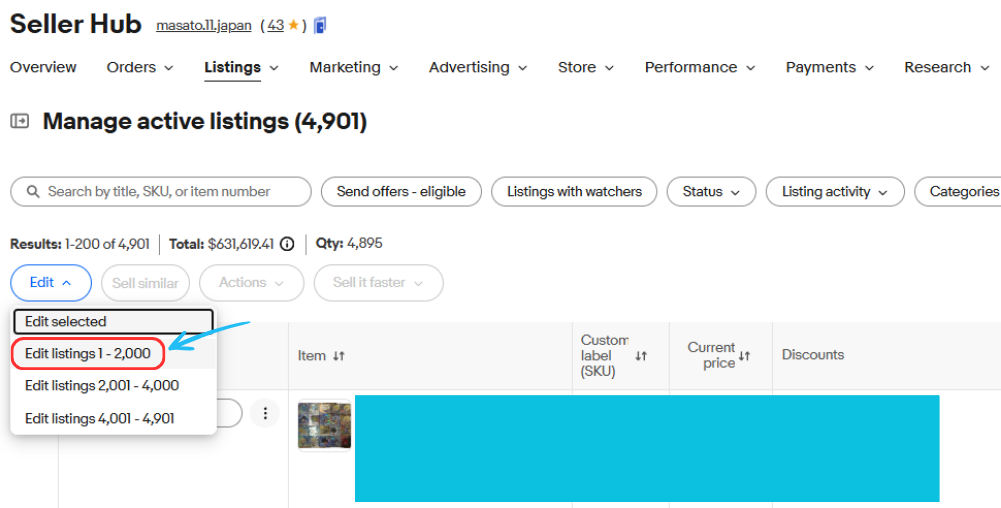Open the Categories filter
The image size is (1001, 508).
point(958,191)
